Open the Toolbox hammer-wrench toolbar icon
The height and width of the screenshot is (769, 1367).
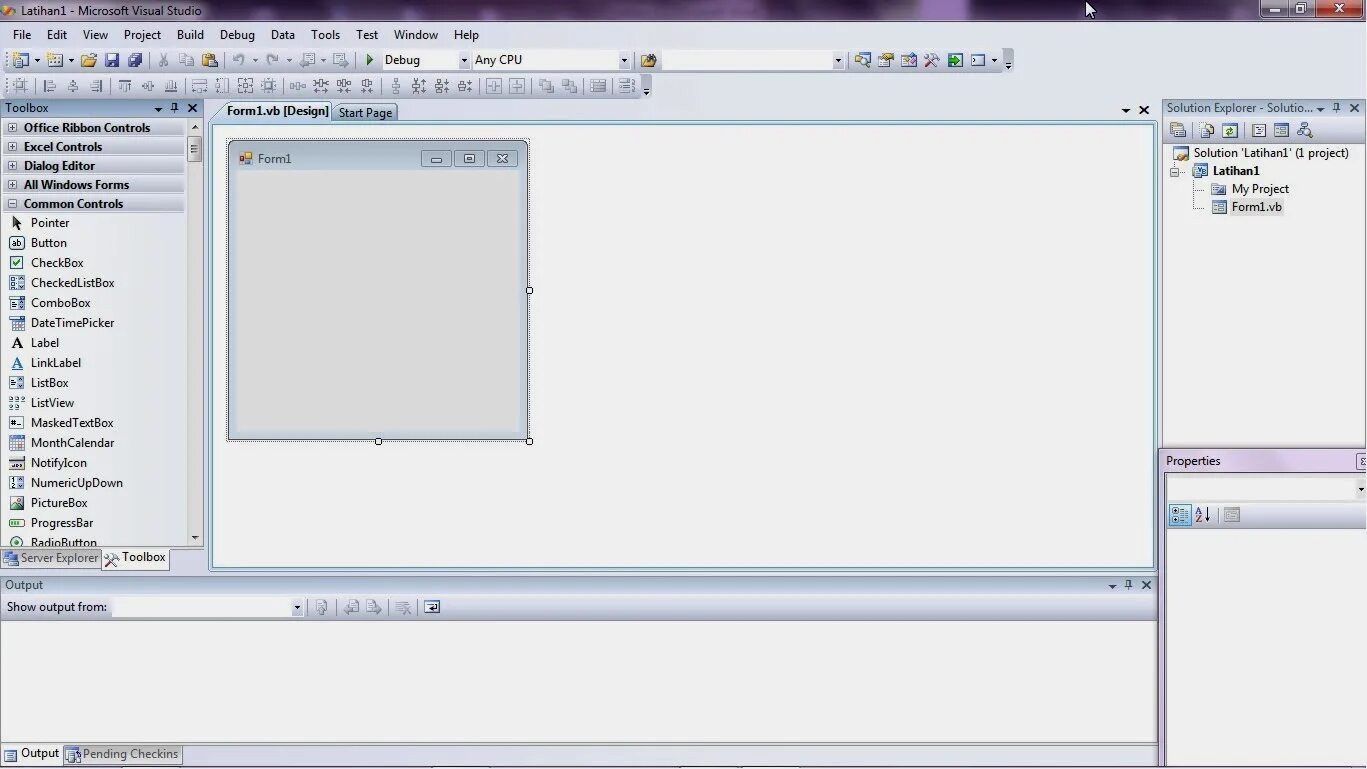tap(931, 60)
